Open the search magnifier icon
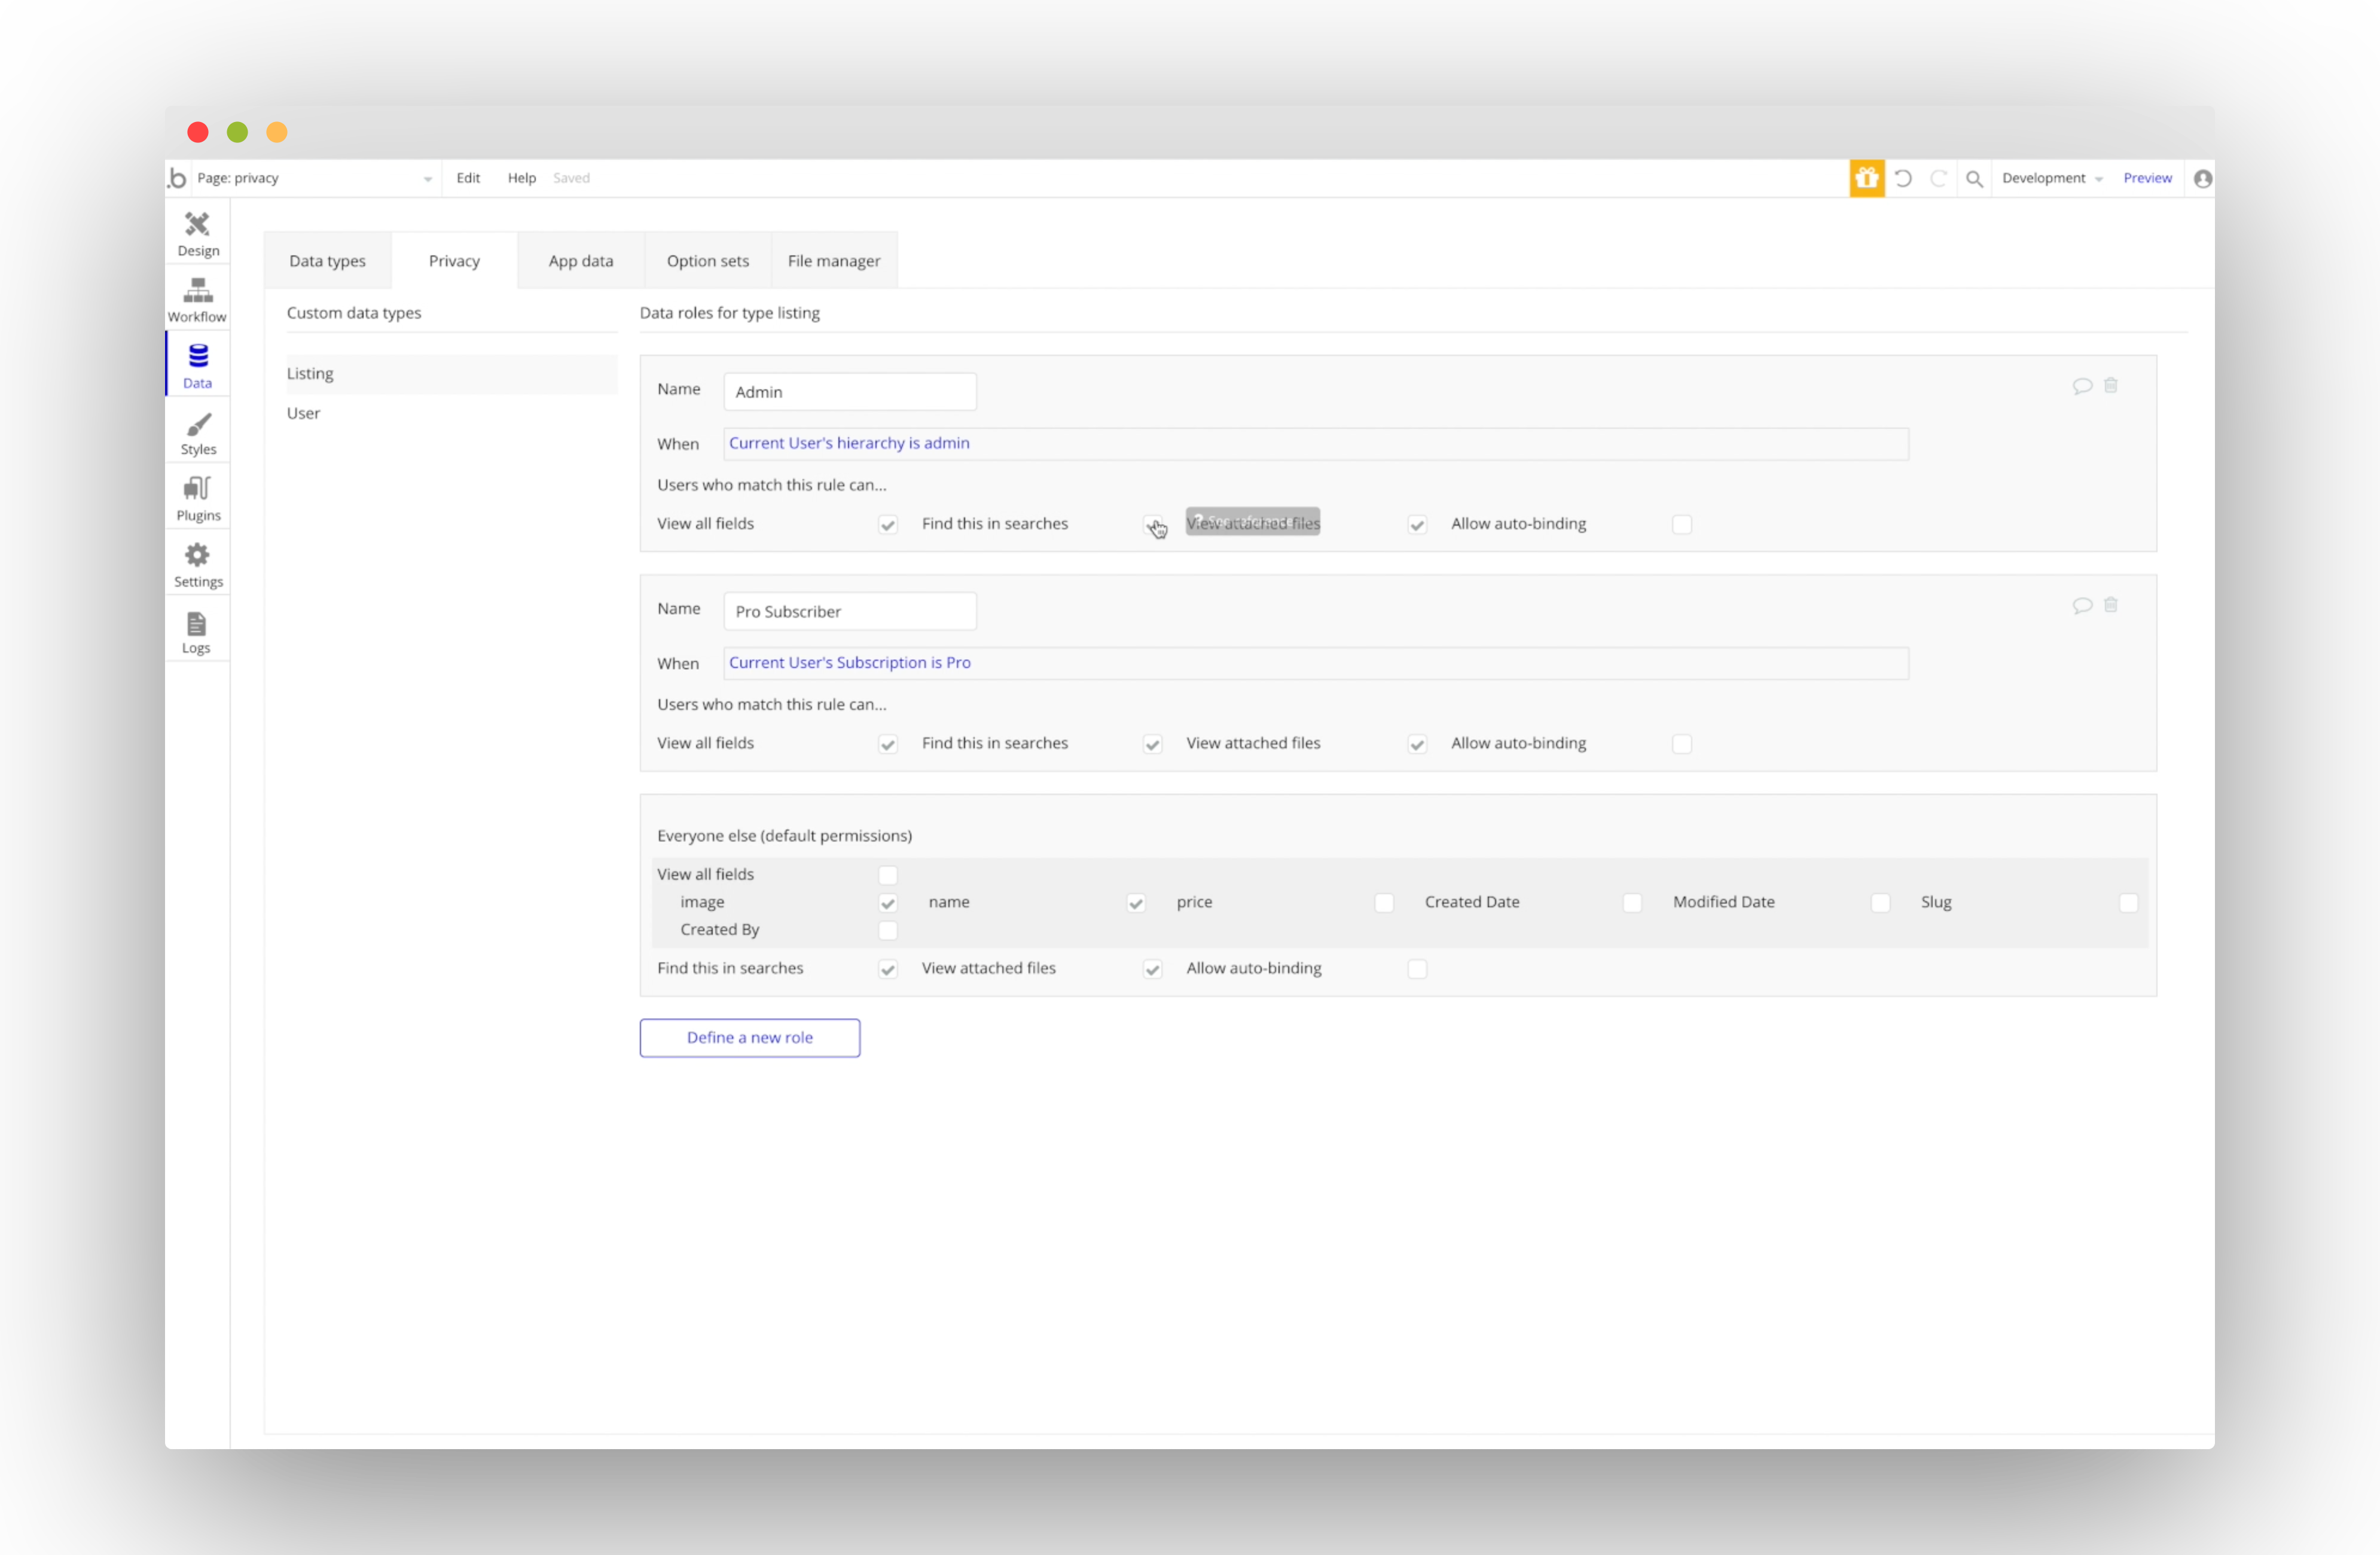The height and width of the screenshot is (1555, 2380). [1974, 178]
